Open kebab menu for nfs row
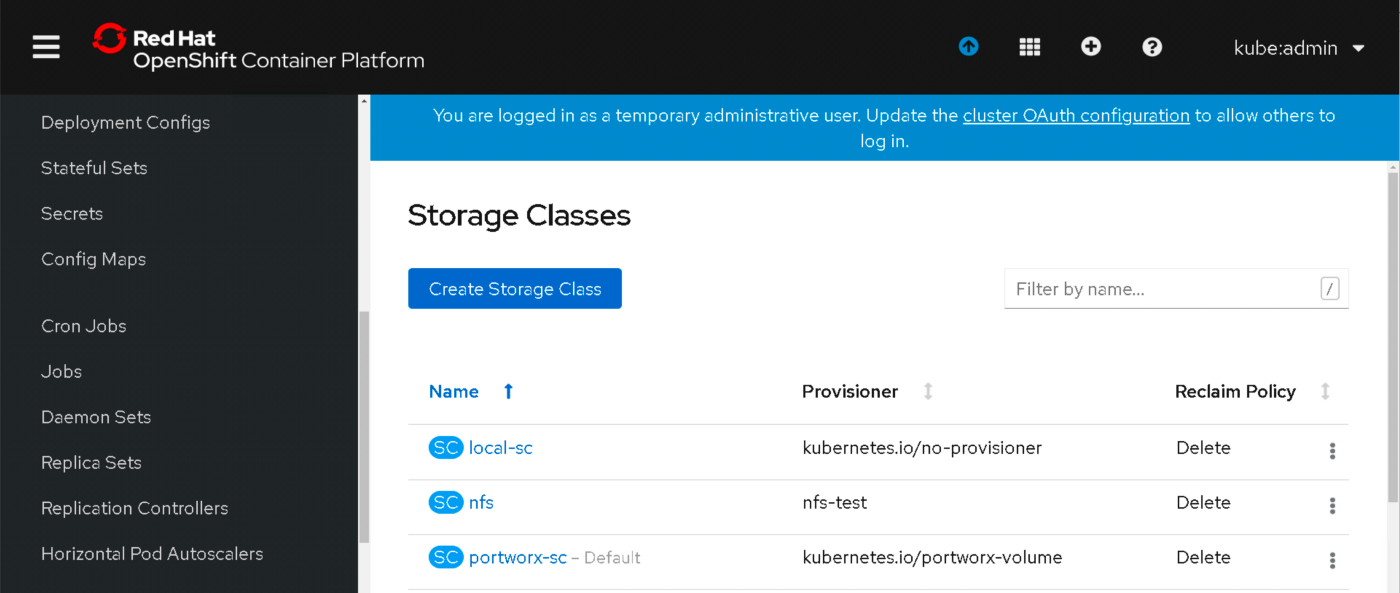This screenshot has height=593, width=1400. coord(1332,506)
